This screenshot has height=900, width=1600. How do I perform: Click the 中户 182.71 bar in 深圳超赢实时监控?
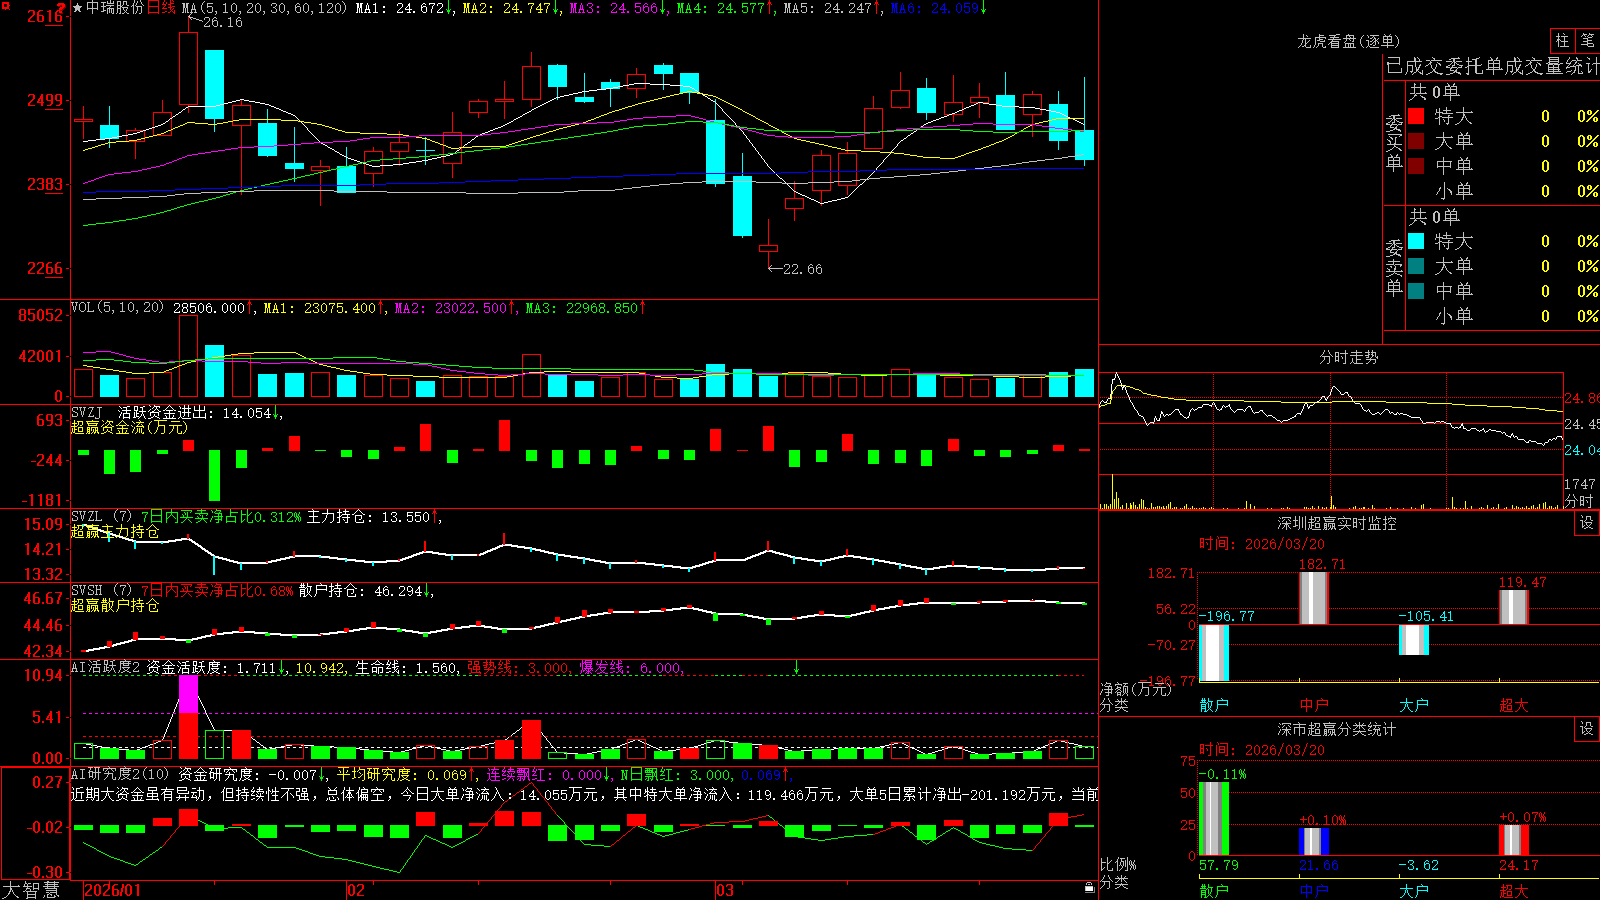click(1314, 598)
